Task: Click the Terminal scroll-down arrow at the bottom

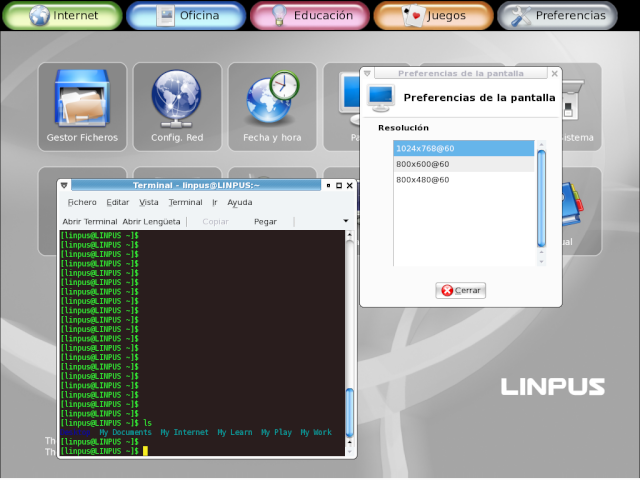Action: [x=349, y=451]
